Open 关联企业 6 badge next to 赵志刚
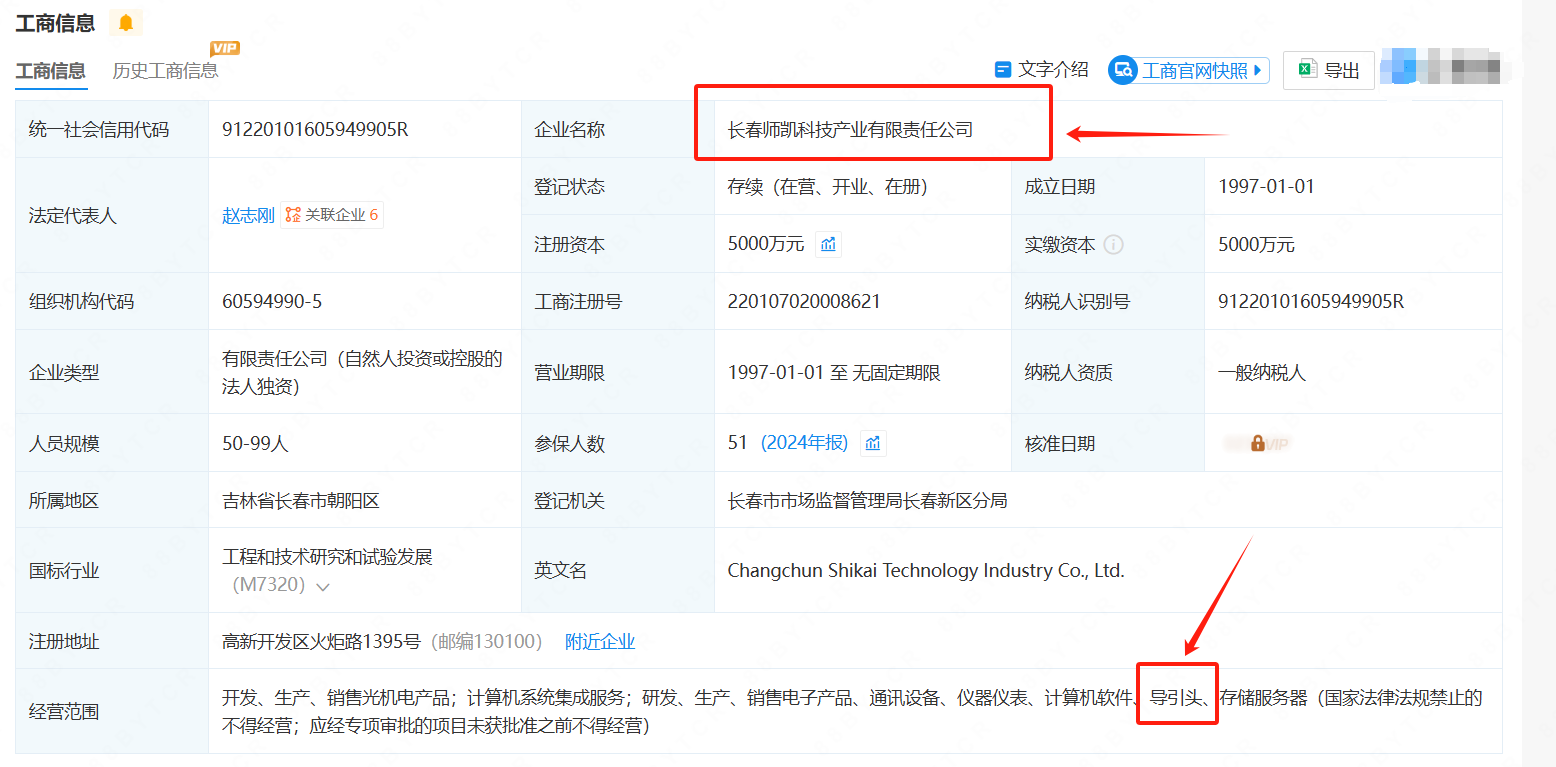 (332, 215)
